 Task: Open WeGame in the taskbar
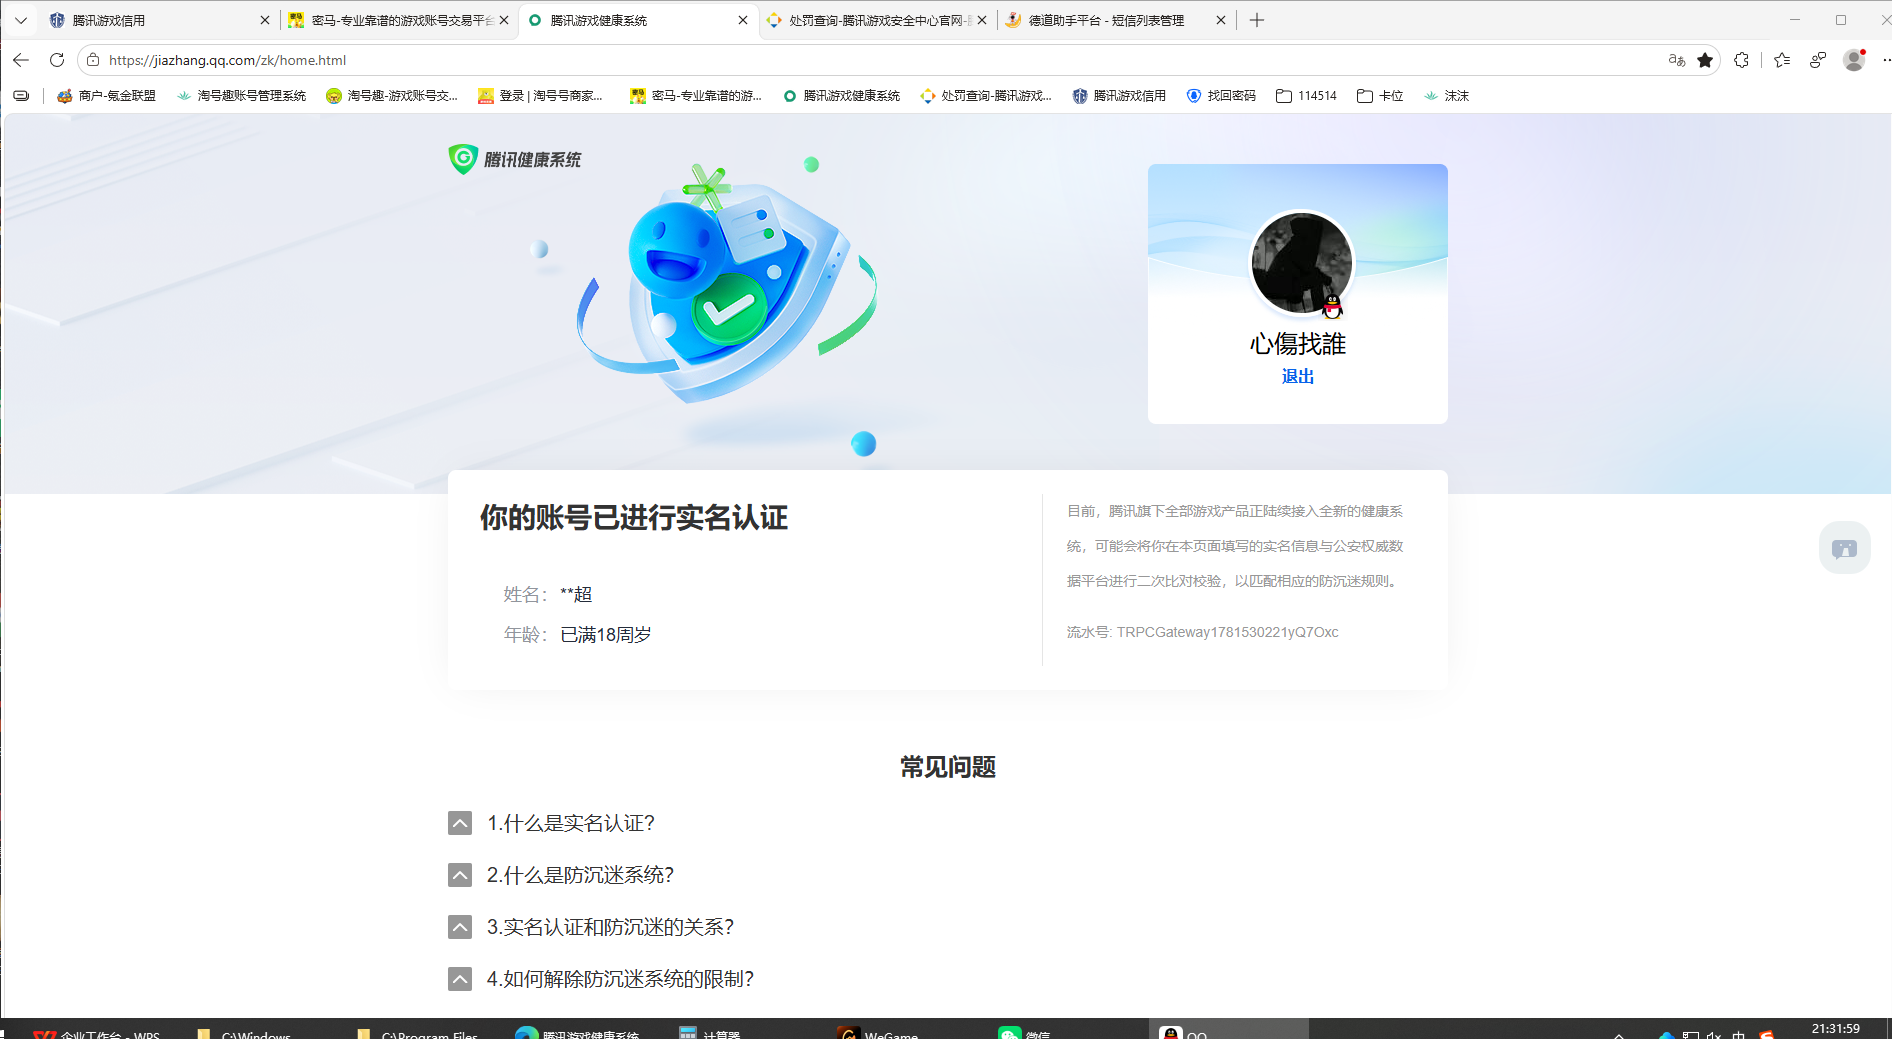point(878,1033)
